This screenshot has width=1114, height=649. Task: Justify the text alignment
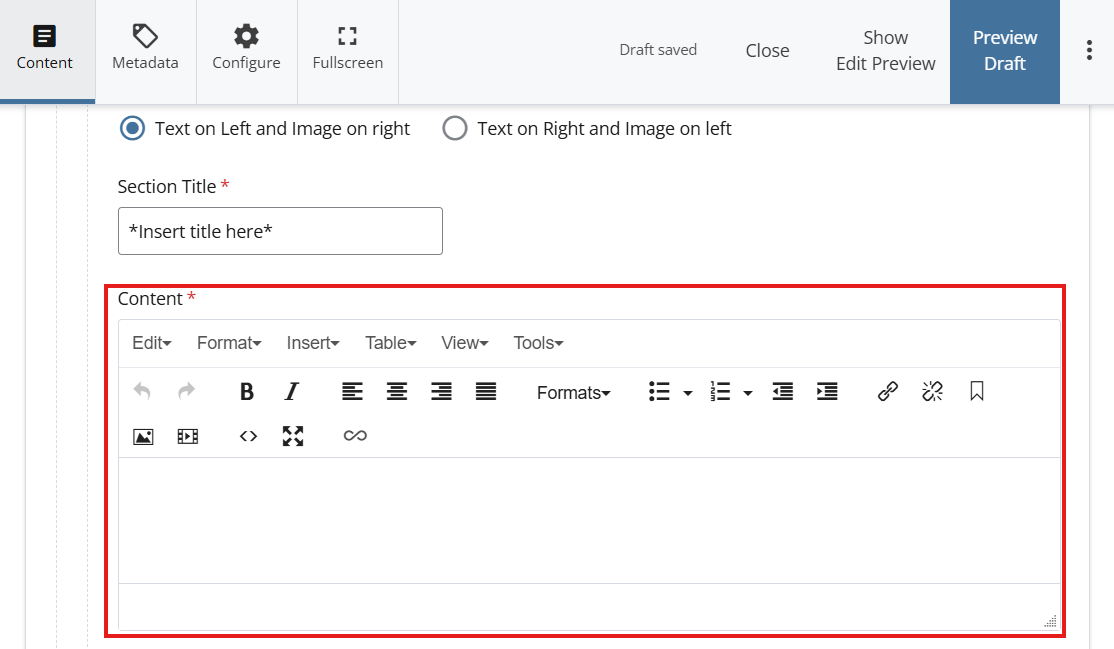(x=486, y=392)
